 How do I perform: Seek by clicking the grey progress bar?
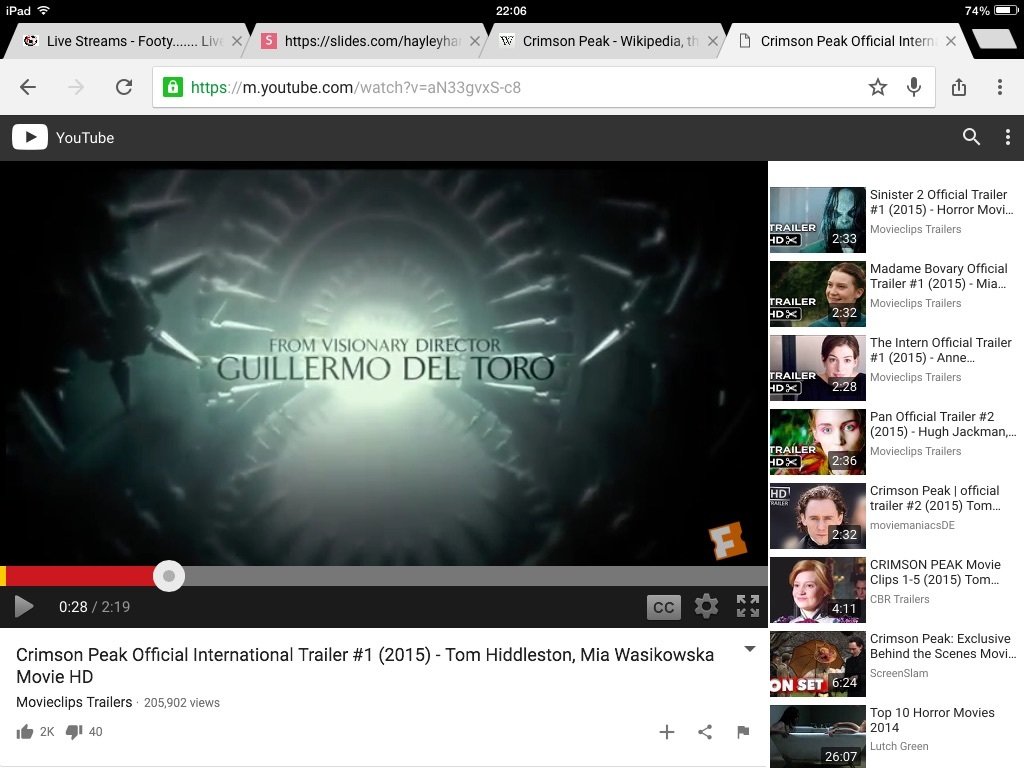pyautogui.click(x=476, y=576)
